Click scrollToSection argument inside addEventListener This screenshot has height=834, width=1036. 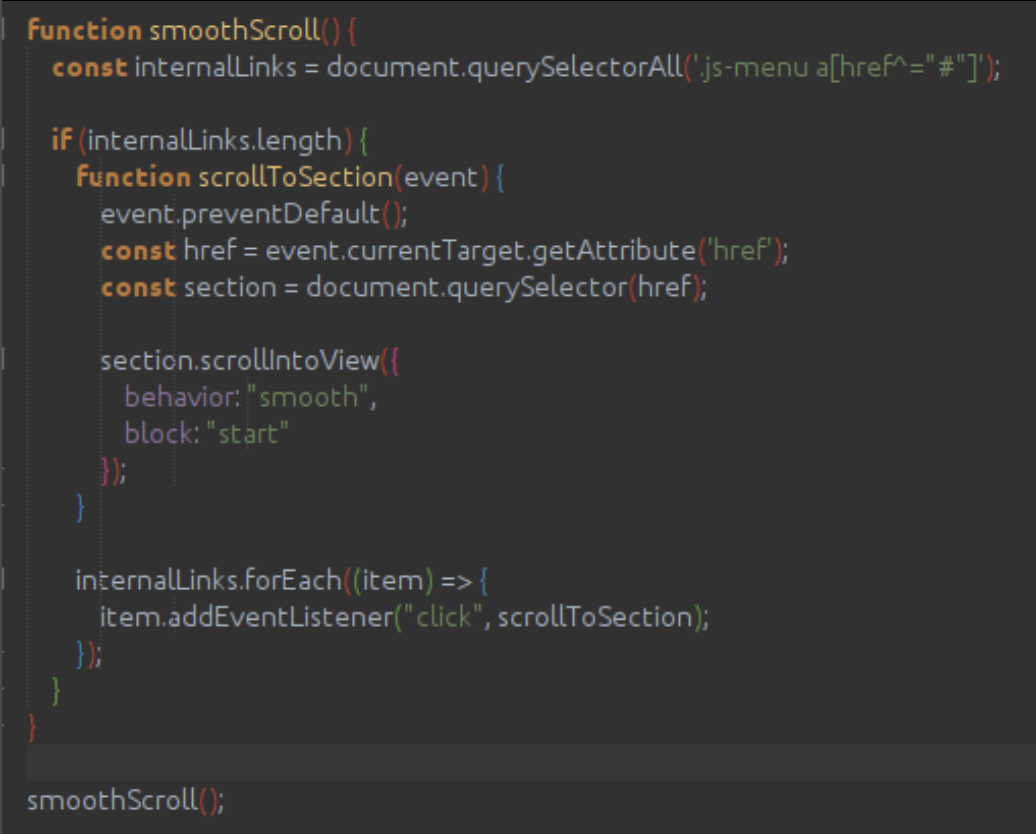pyautogui.click(x=593, y=617)
